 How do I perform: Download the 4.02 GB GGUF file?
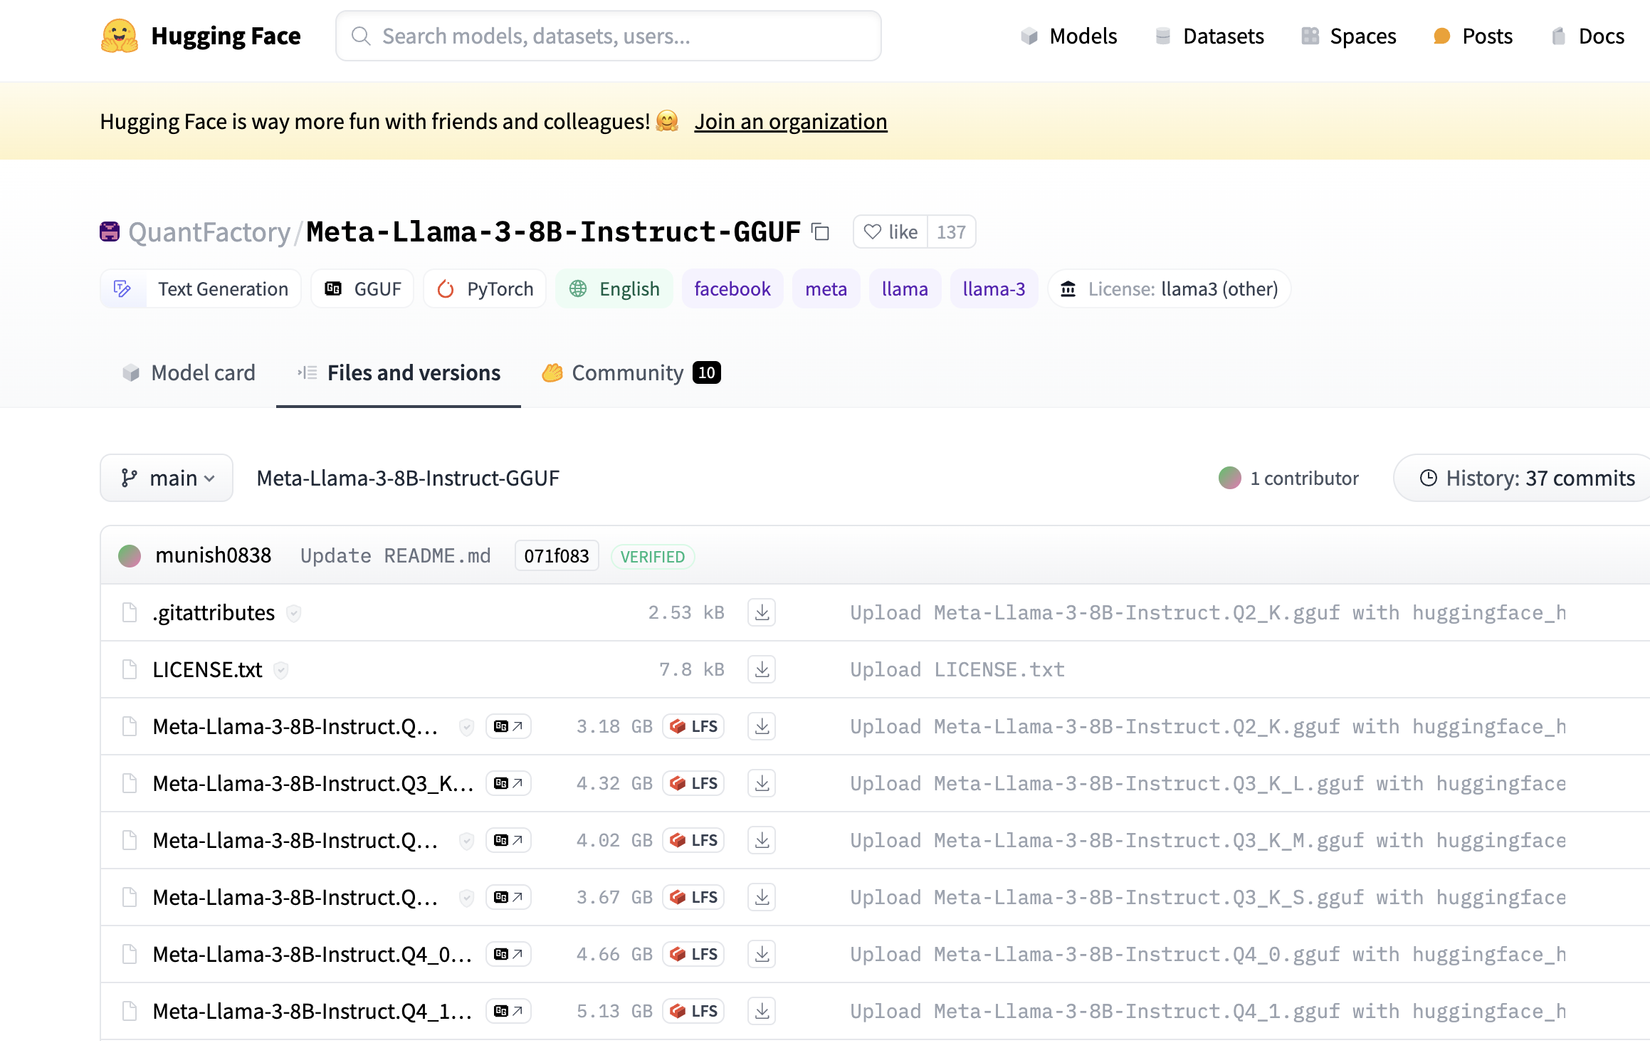(762, 840)
